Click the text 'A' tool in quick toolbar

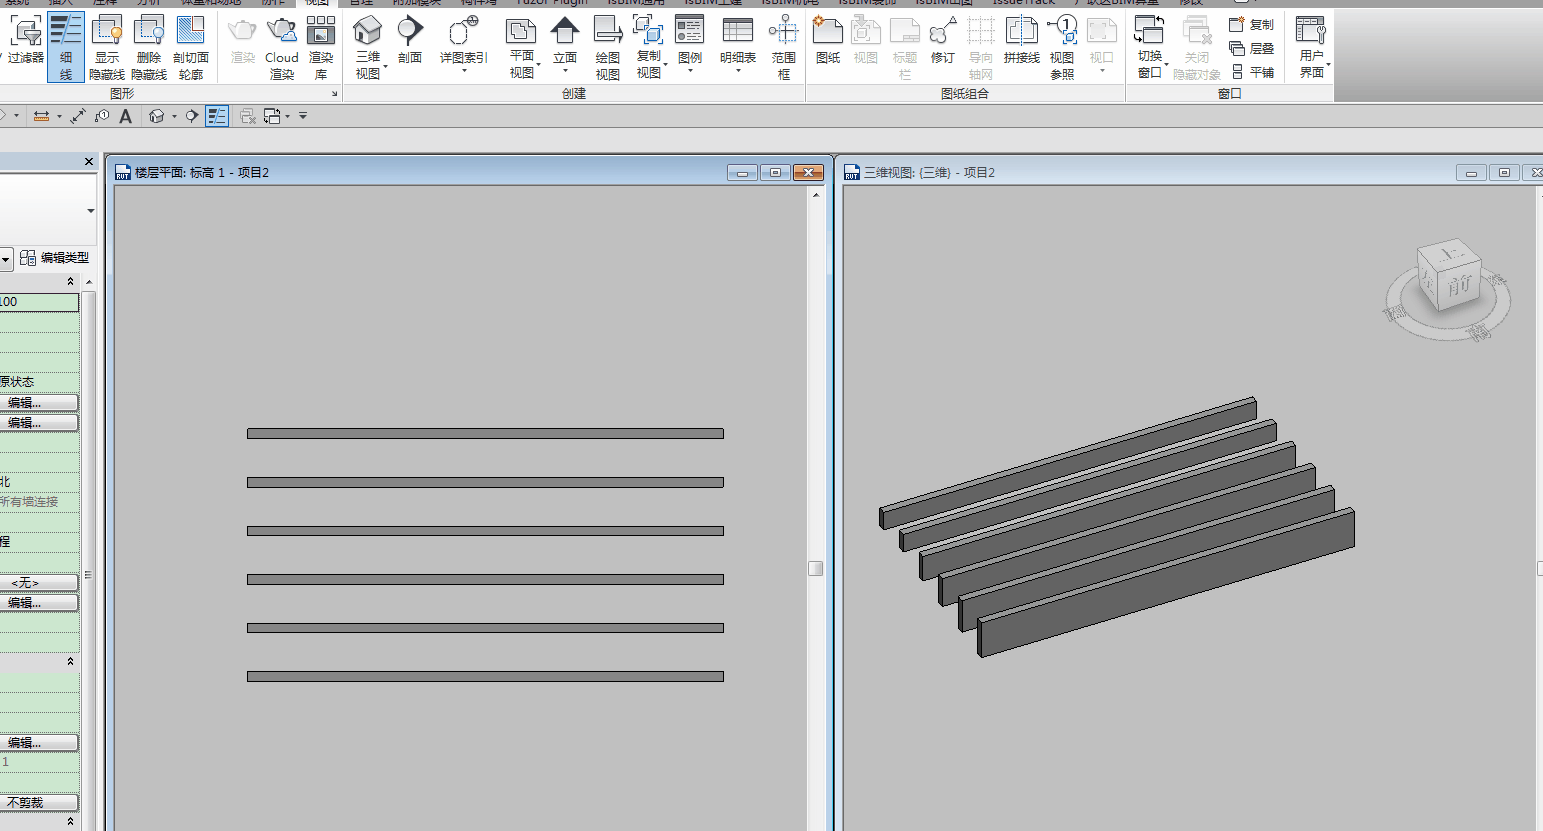pos(125,116)
